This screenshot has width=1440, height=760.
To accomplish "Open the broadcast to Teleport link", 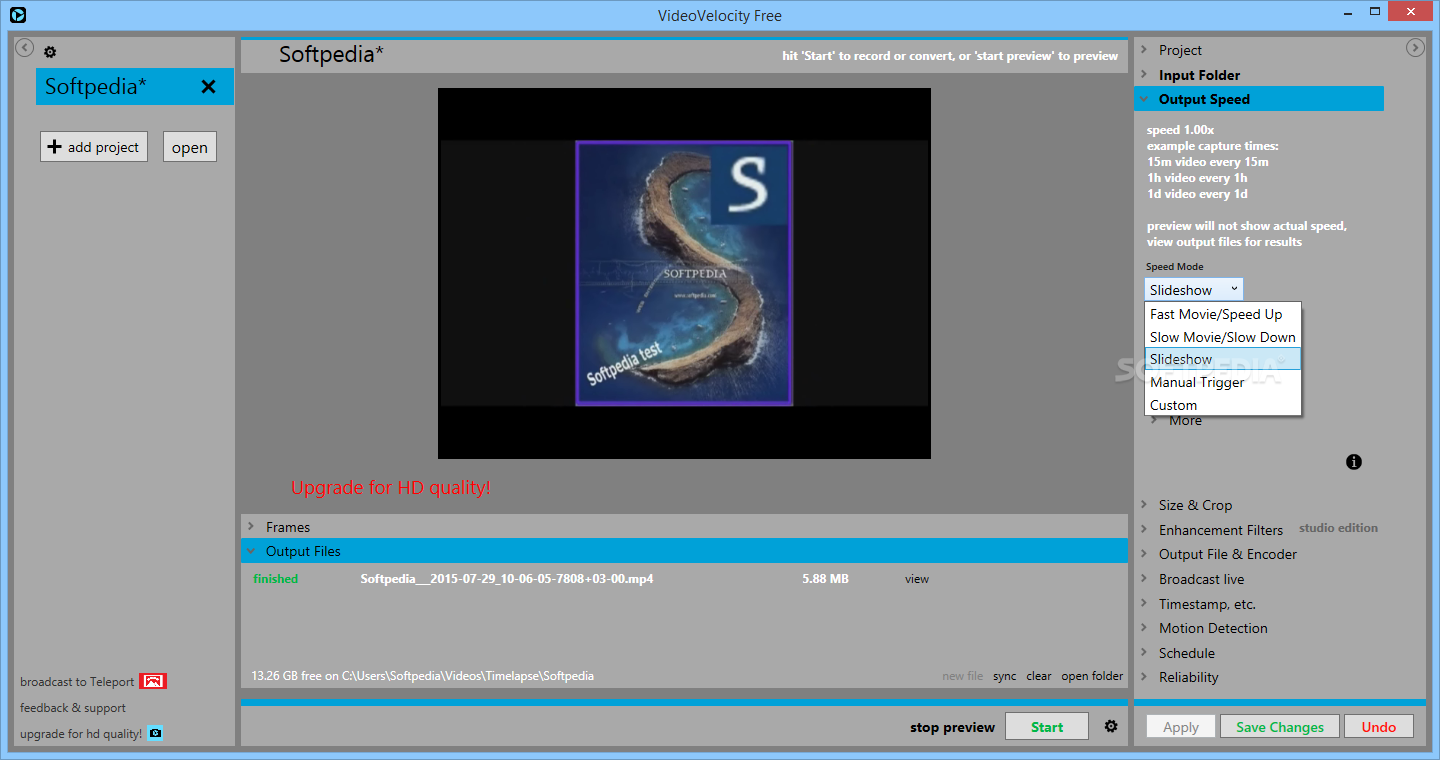I will coord(77,682).
